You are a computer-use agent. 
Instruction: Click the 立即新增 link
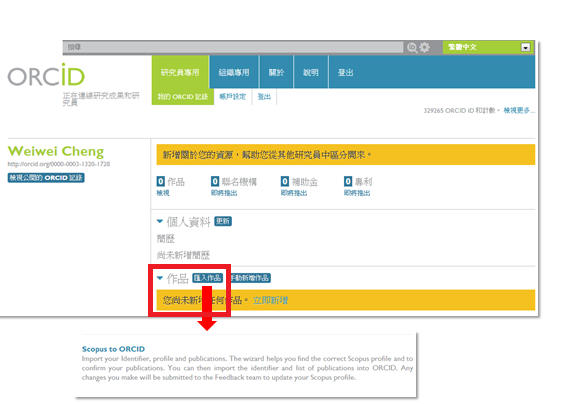pos(270,300)
